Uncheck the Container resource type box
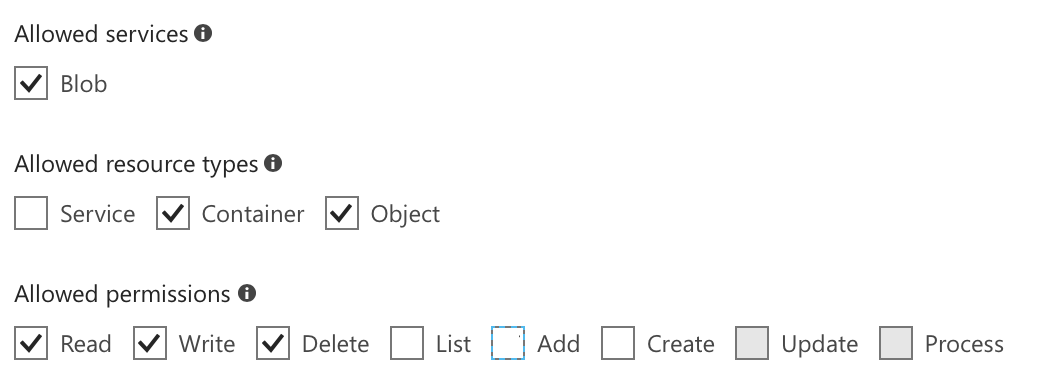Screen dimensions: 1038x390 click(x=173, y=213)
